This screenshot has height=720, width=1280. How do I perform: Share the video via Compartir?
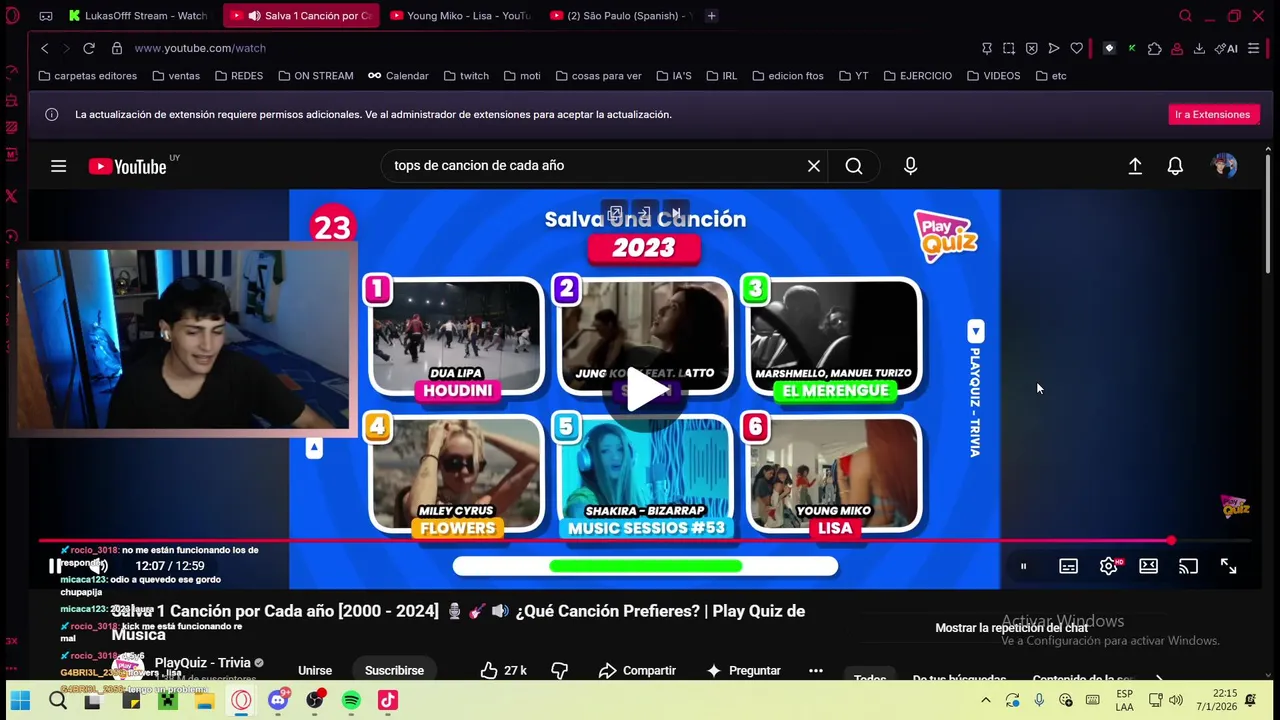[x=637, y=670]
